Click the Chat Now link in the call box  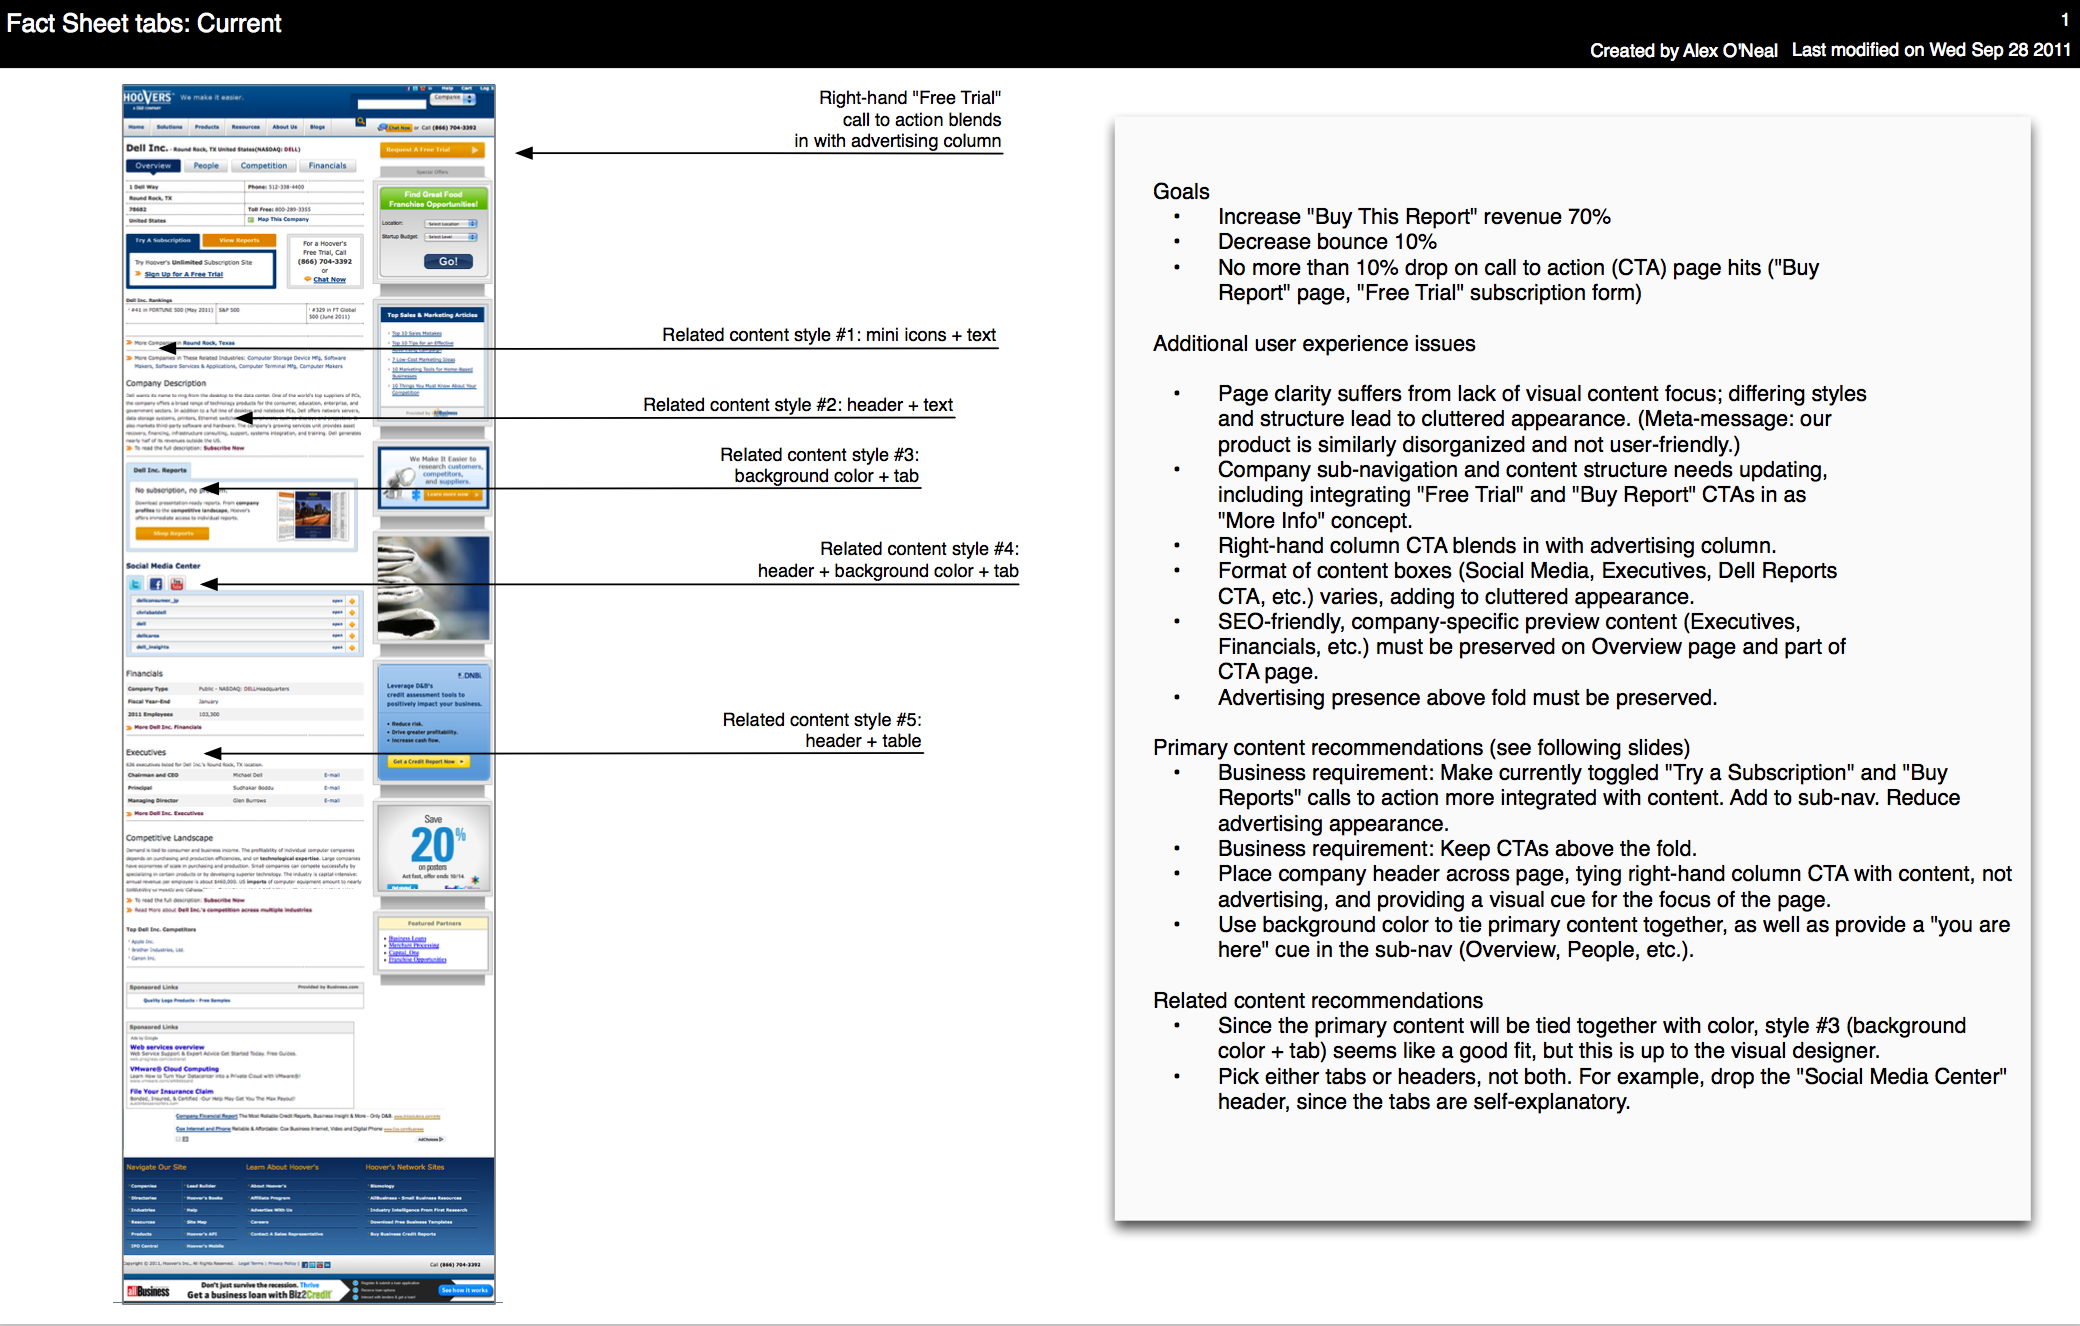330,280
